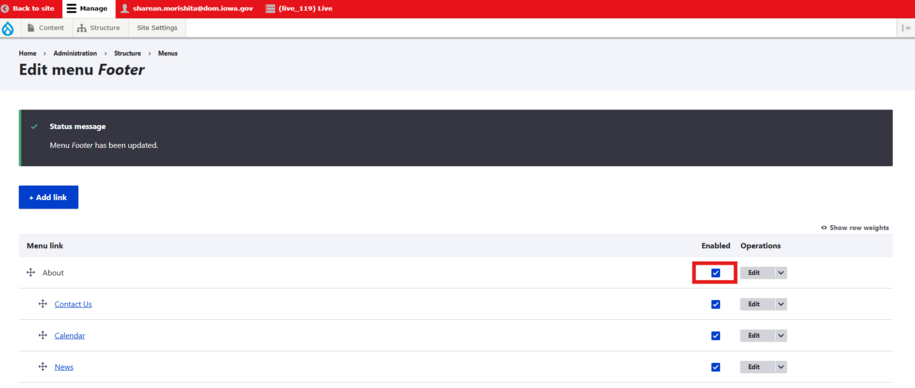Viewport: 915px width, 388px height.
Task: Click the drag handle beside Calendar
Action: tap(43, 335)
